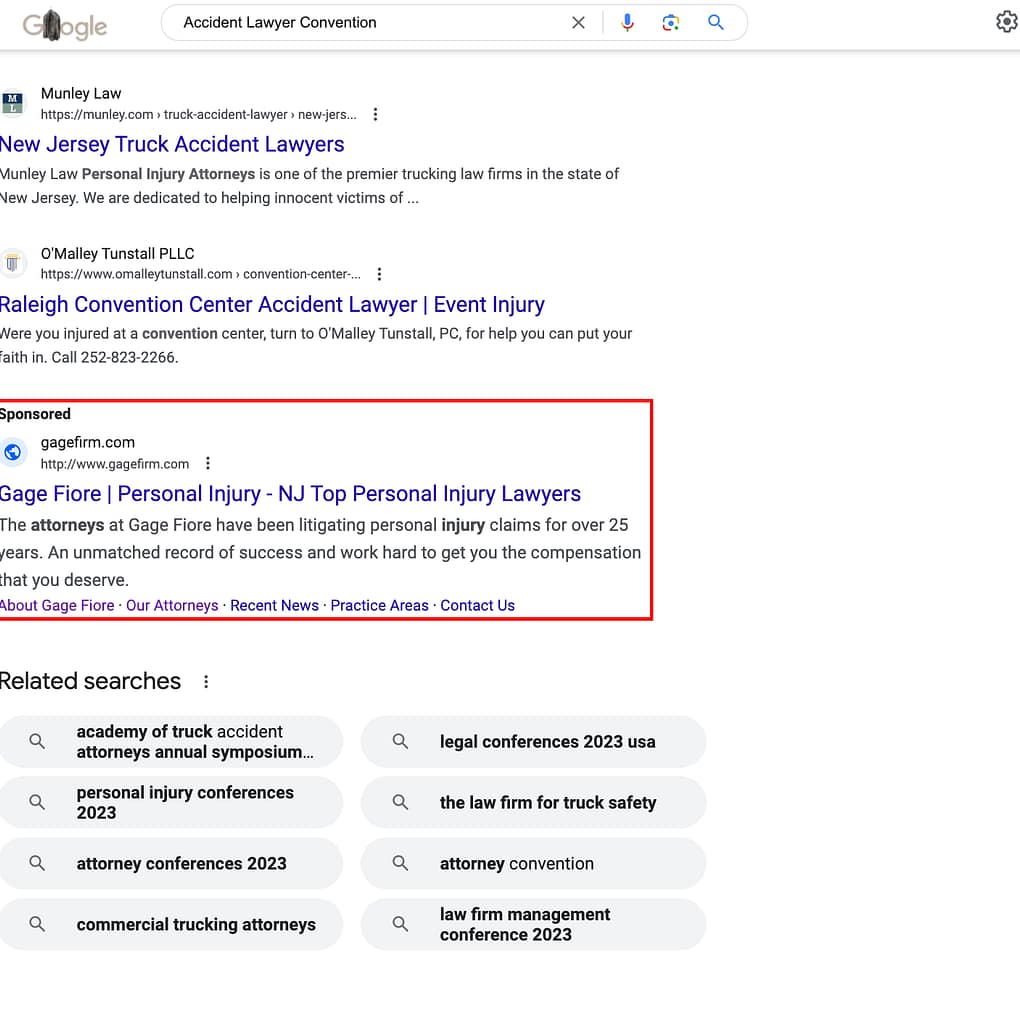Select related search academy of truck accident attorneys
The height and width of the screenshot is (1024, 1020).
[x=170, y=741]
